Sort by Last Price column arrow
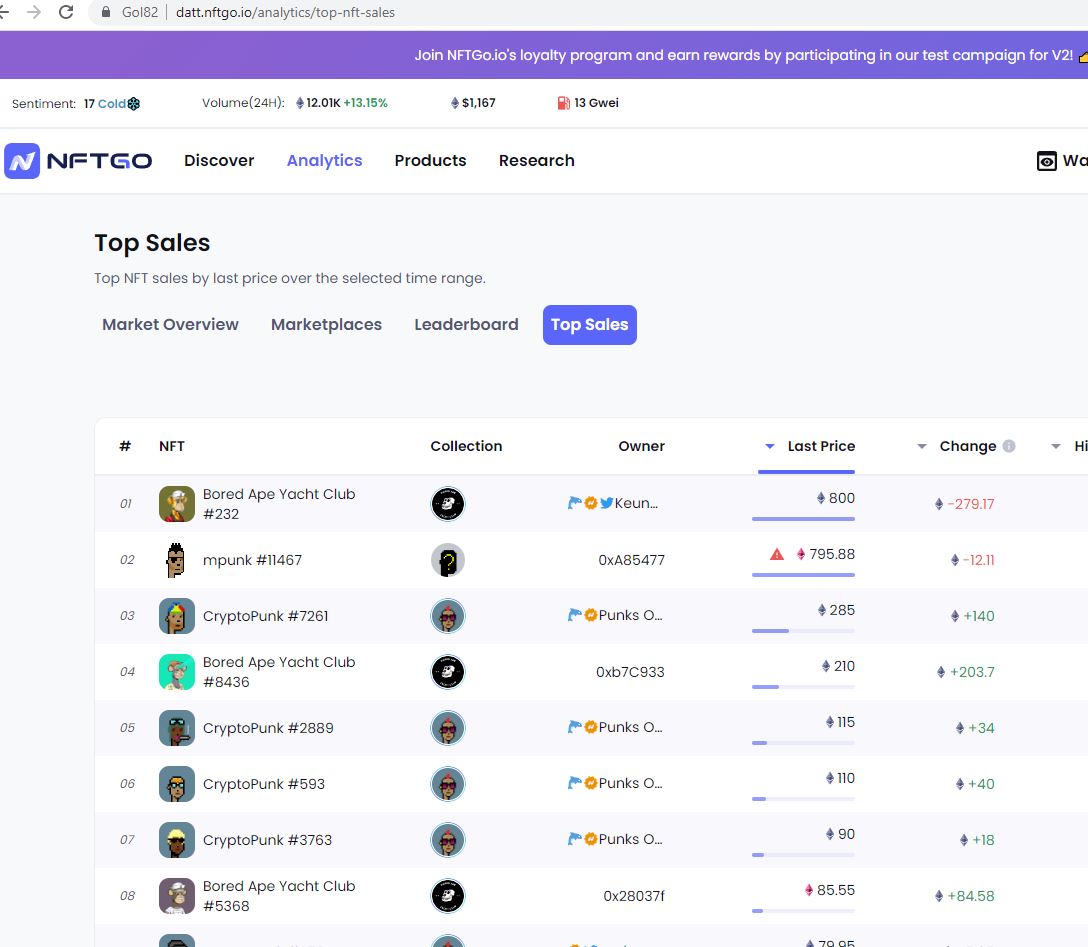Image resolution: width=1088 pixels, height=947 pixels. [770, 446]
